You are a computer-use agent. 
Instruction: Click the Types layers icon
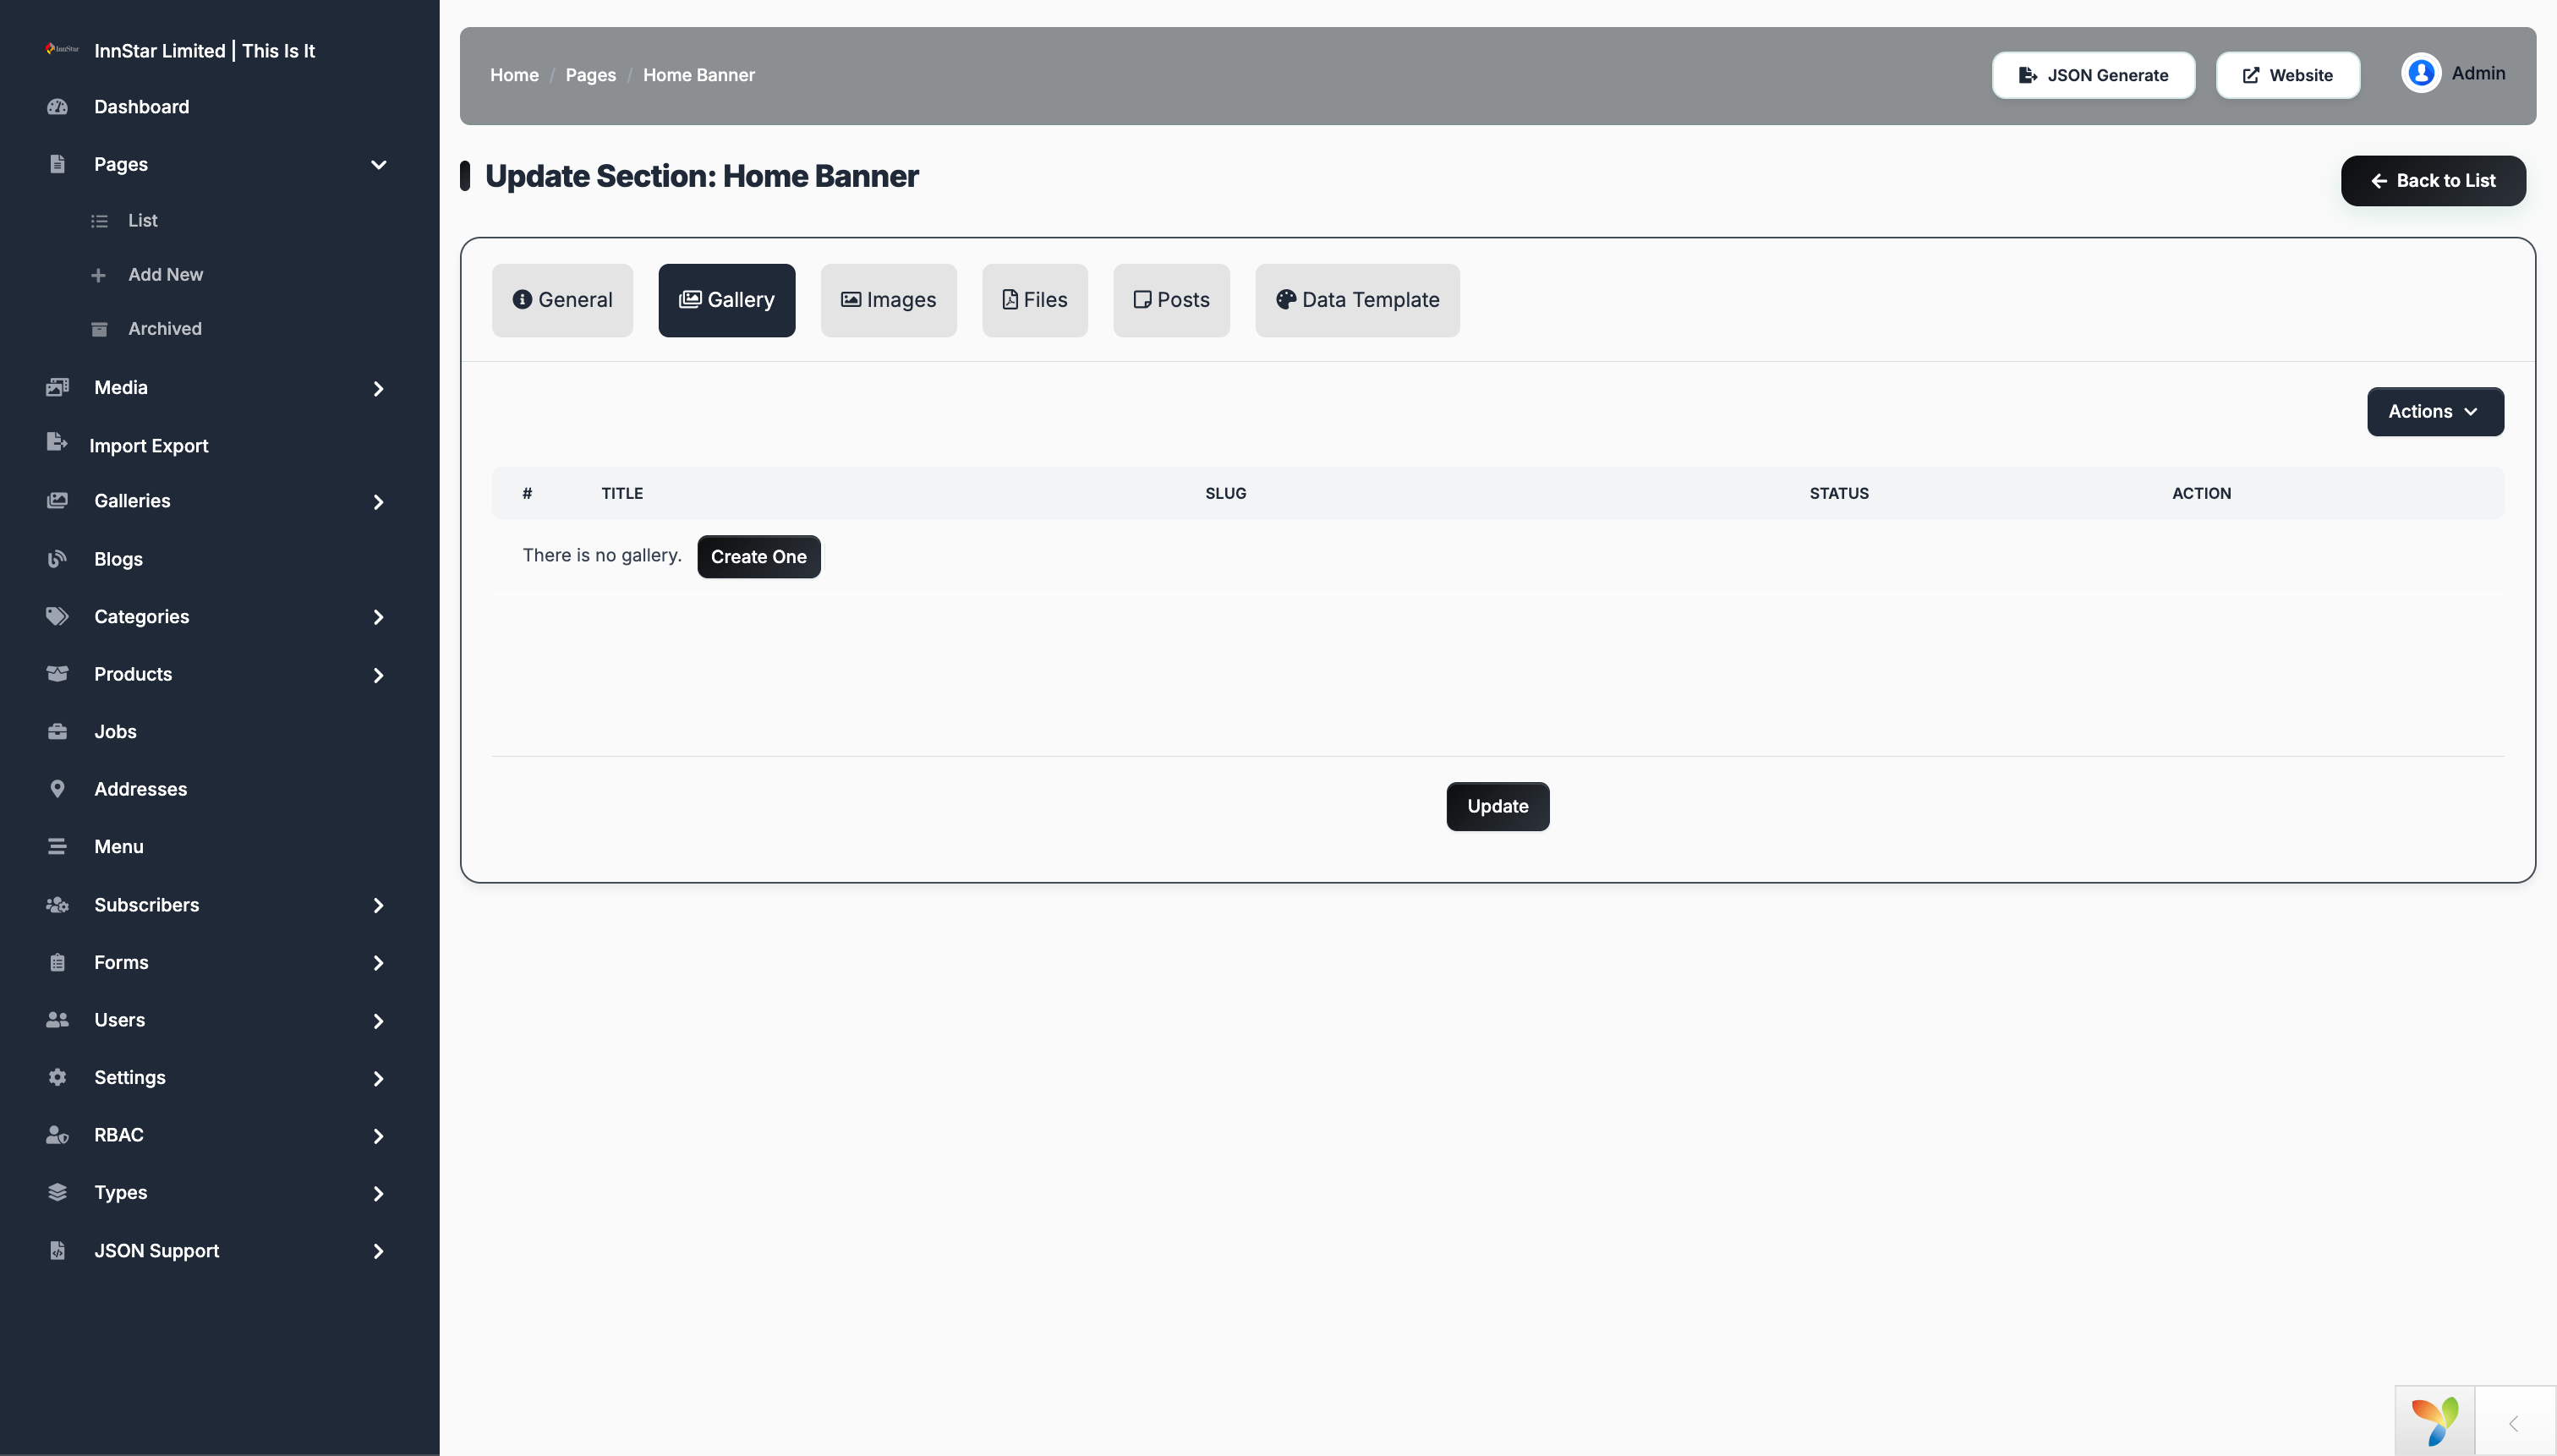pos(57,1192)
